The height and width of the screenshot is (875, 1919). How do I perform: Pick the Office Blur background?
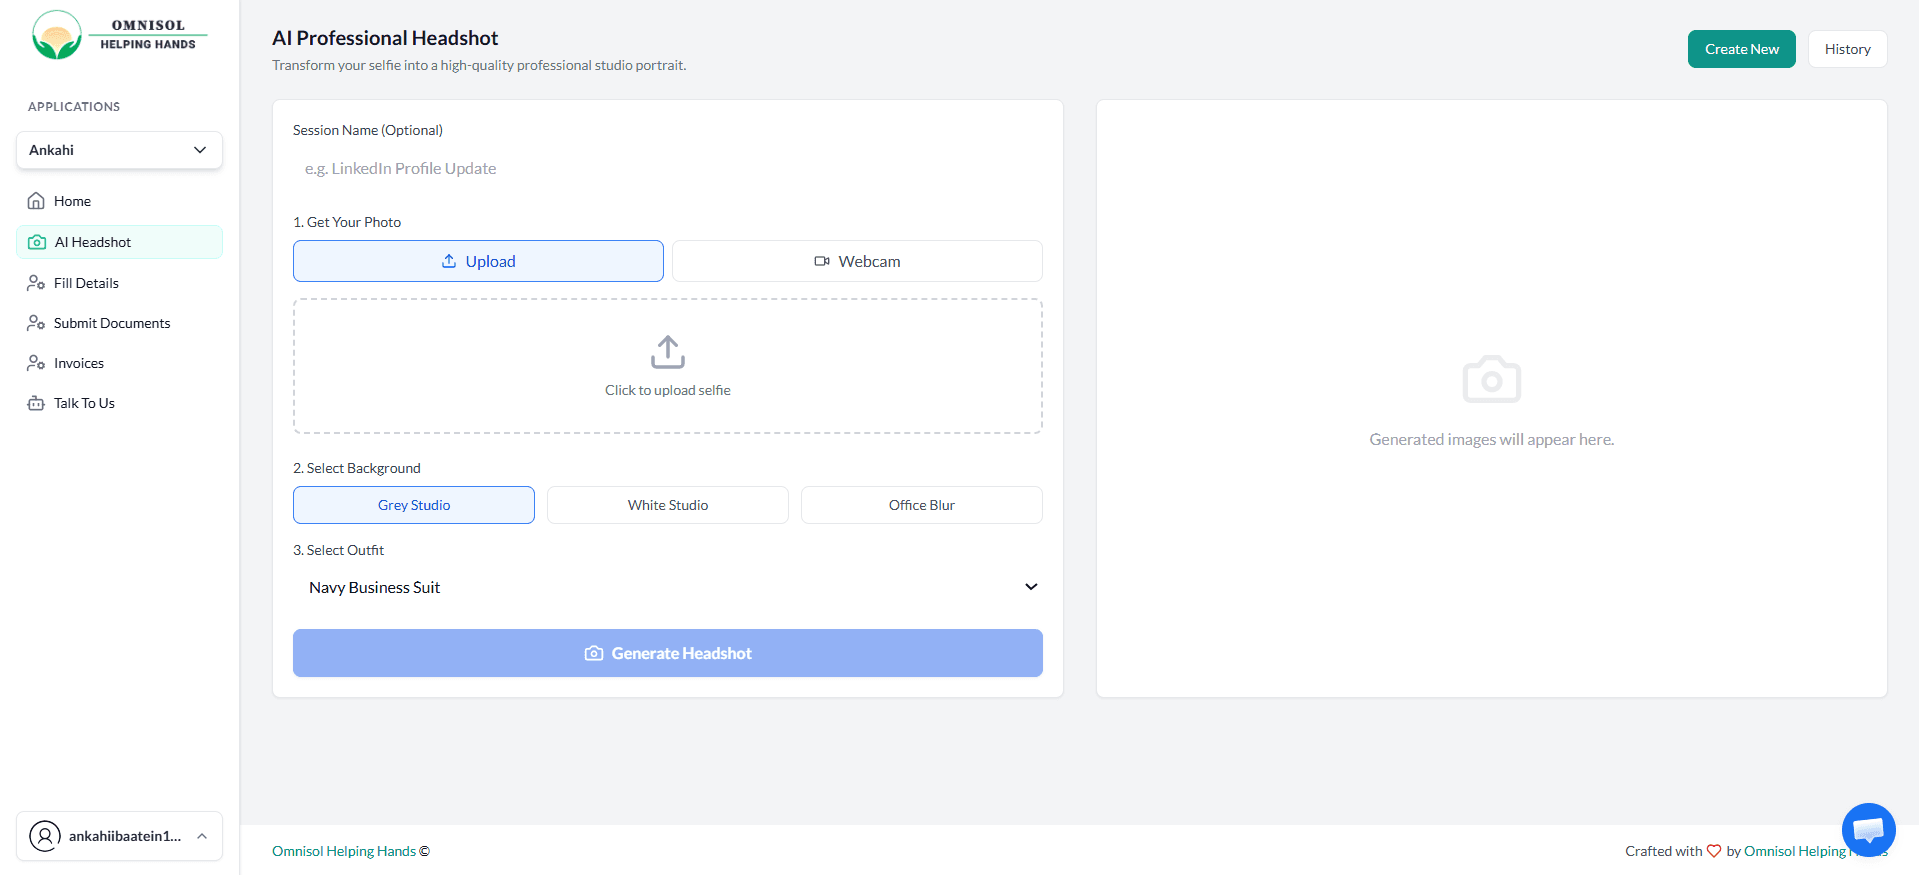(921, 505)
